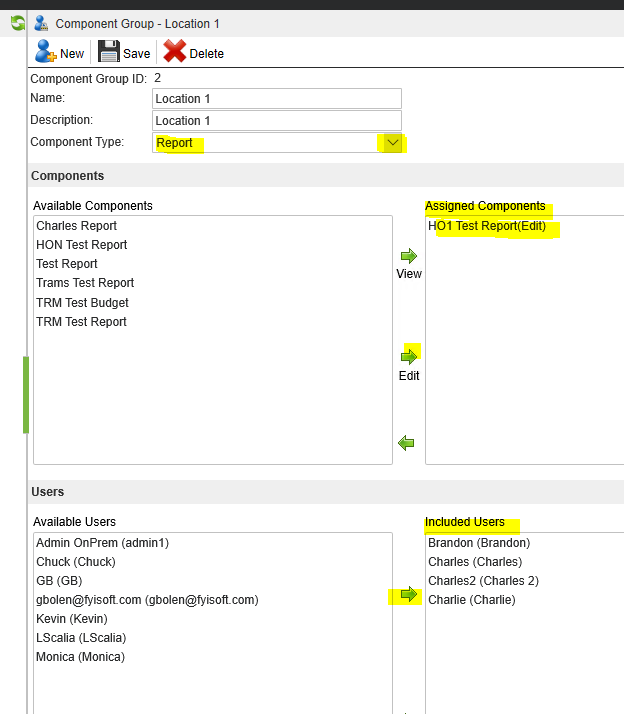Click the arrow to include selected user
The height and width of the screenshot is (714, 624).
tap(409, 594)
